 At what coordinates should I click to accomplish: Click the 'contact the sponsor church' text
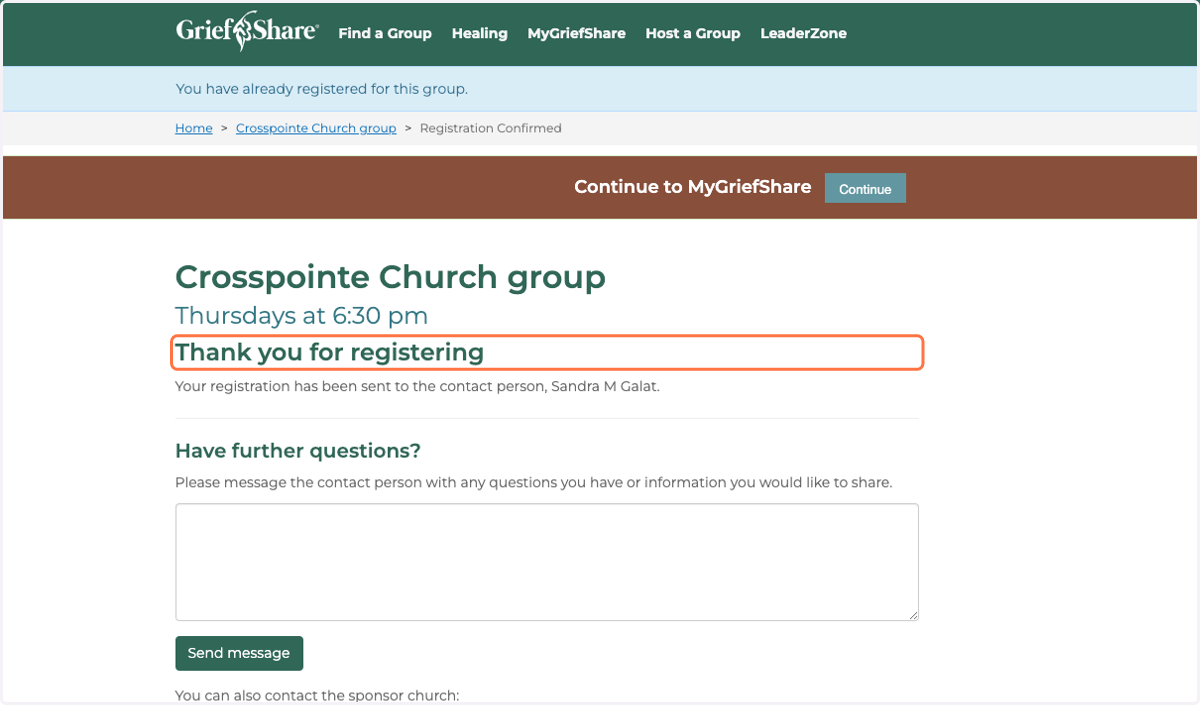(317, 695)
